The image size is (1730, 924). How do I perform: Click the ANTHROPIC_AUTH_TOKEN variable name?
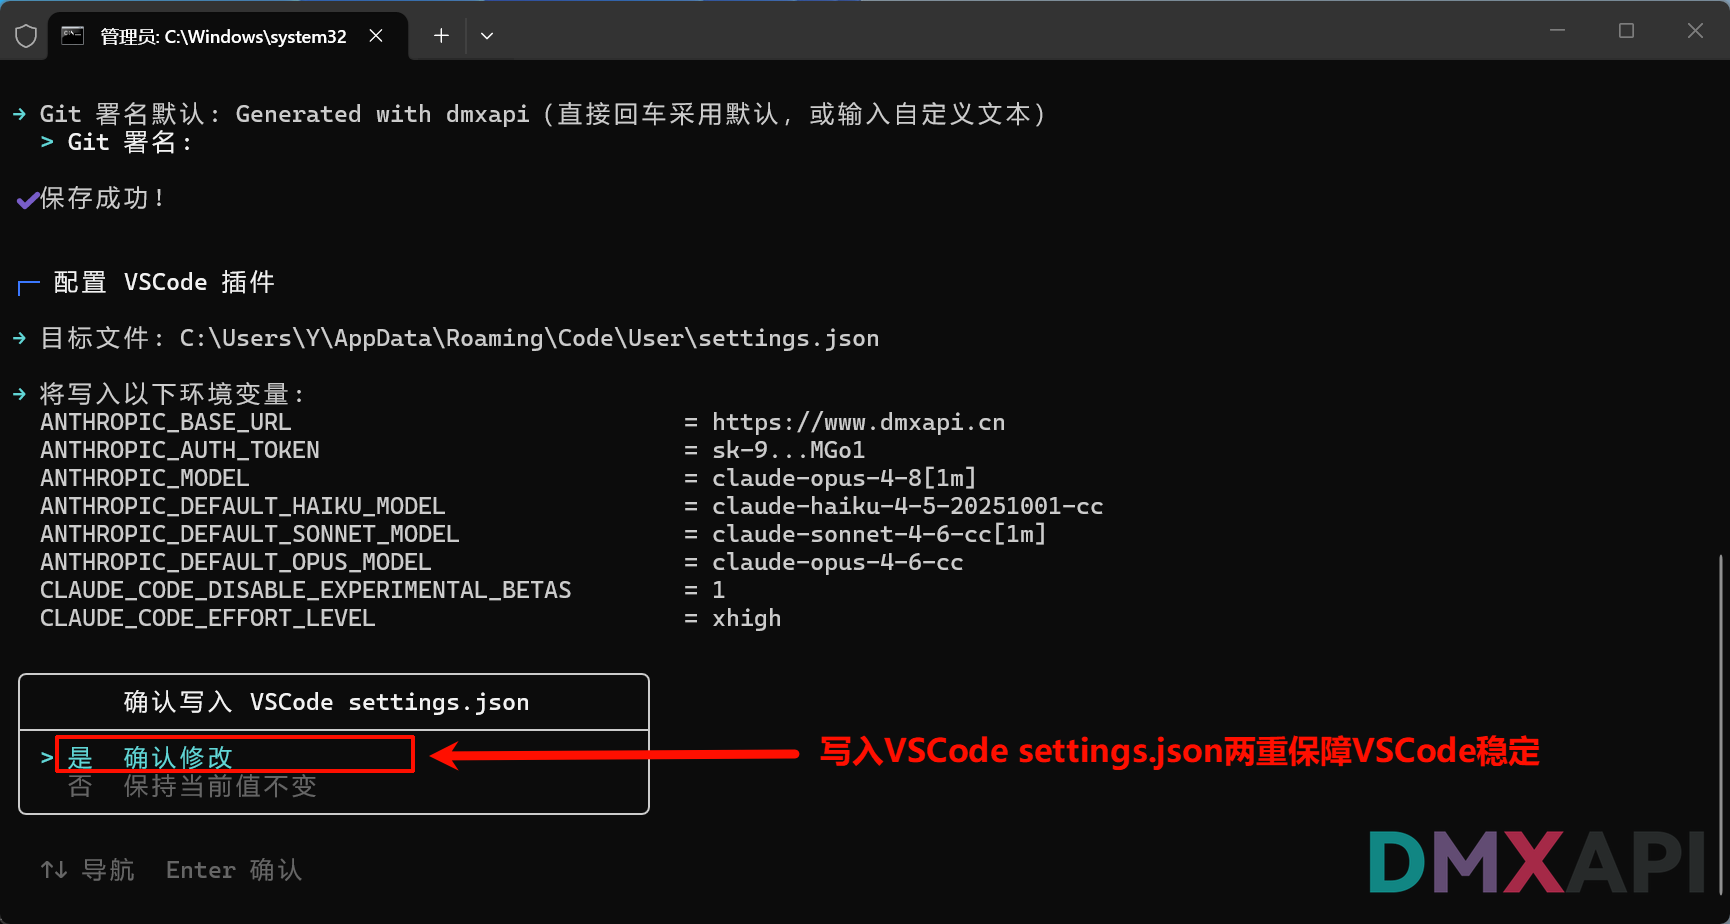point(179,450)
